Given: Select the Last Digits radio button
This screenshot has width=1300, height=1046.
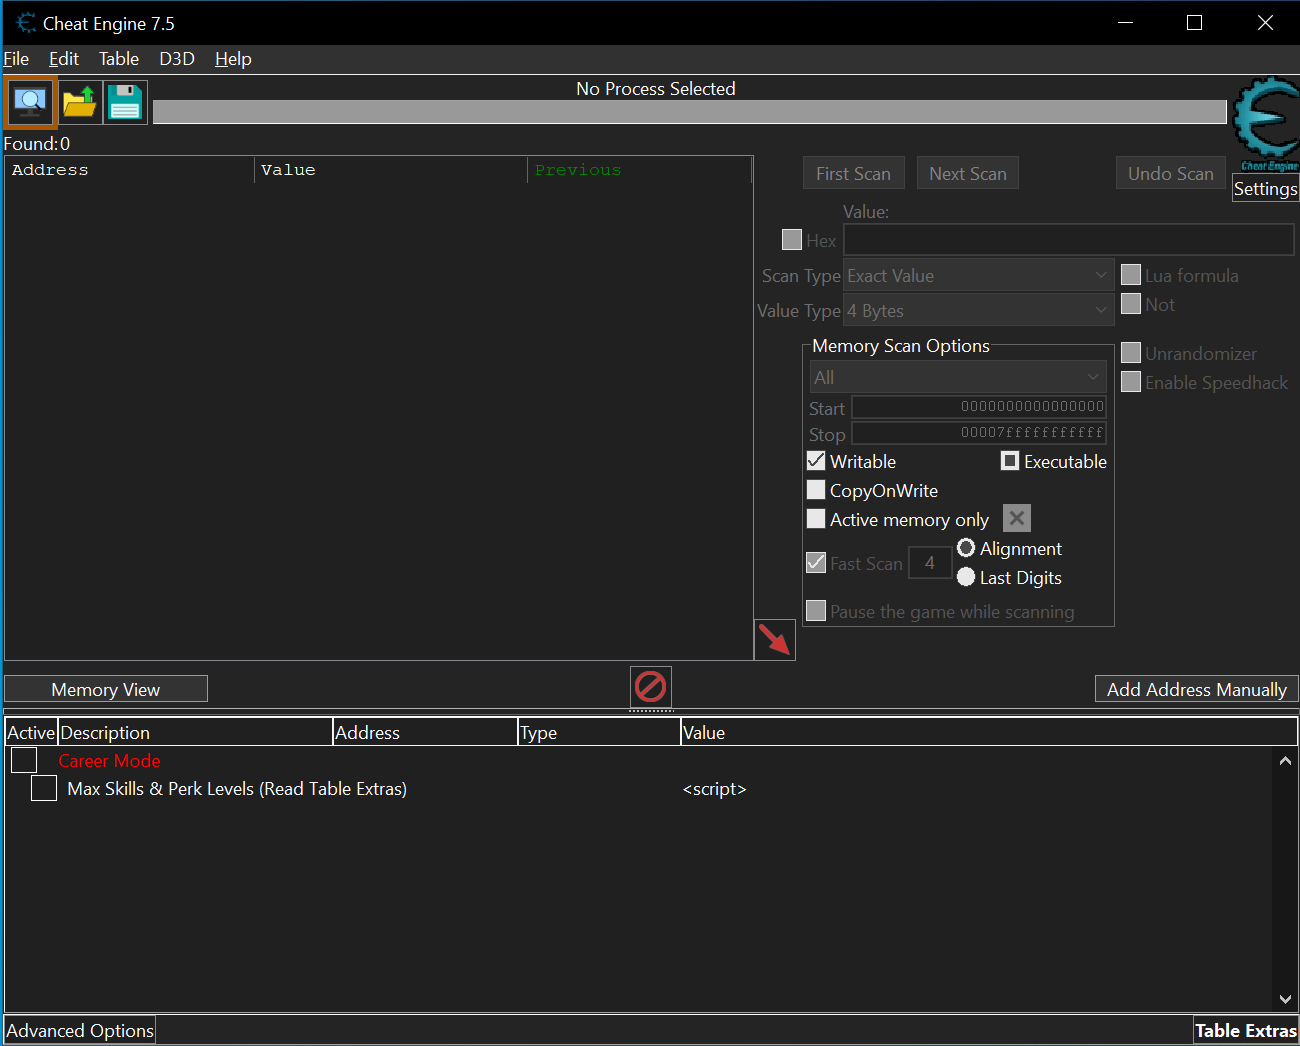Looking at the screenshot, I should point(966,577).
